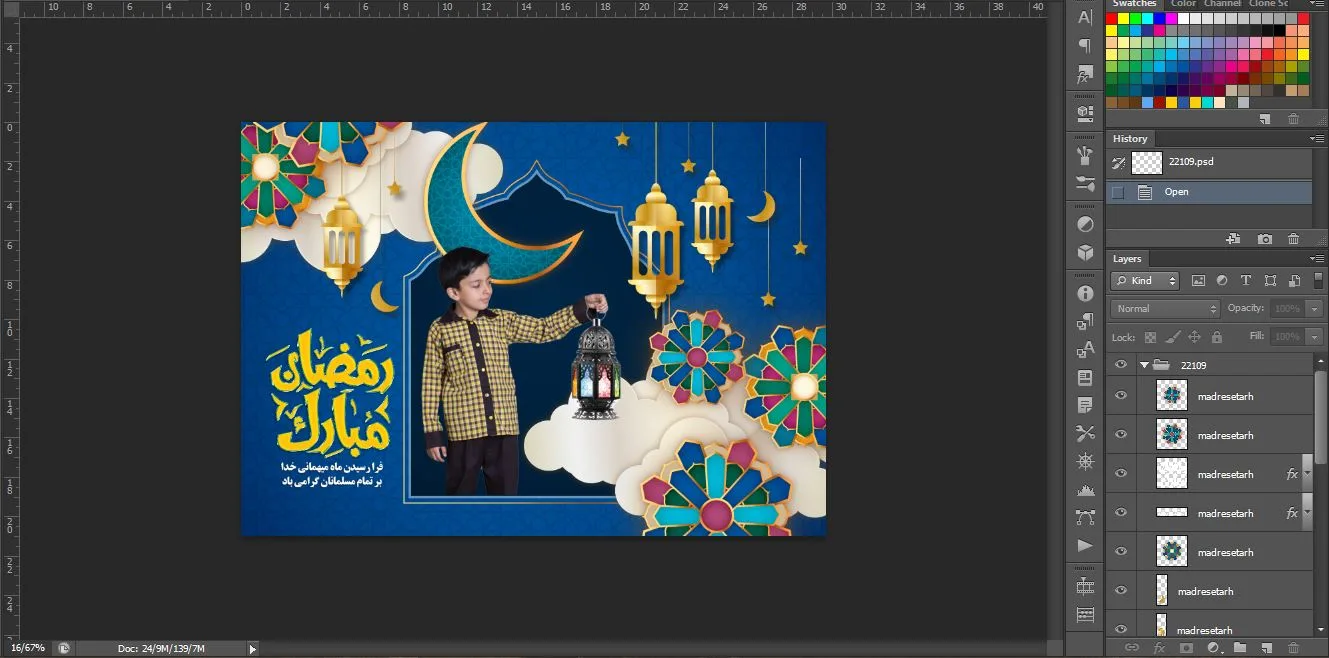Select the 22109.psd history snapshot
The height and width of the screenshot is (658, 1329).
pos(1209,162)
